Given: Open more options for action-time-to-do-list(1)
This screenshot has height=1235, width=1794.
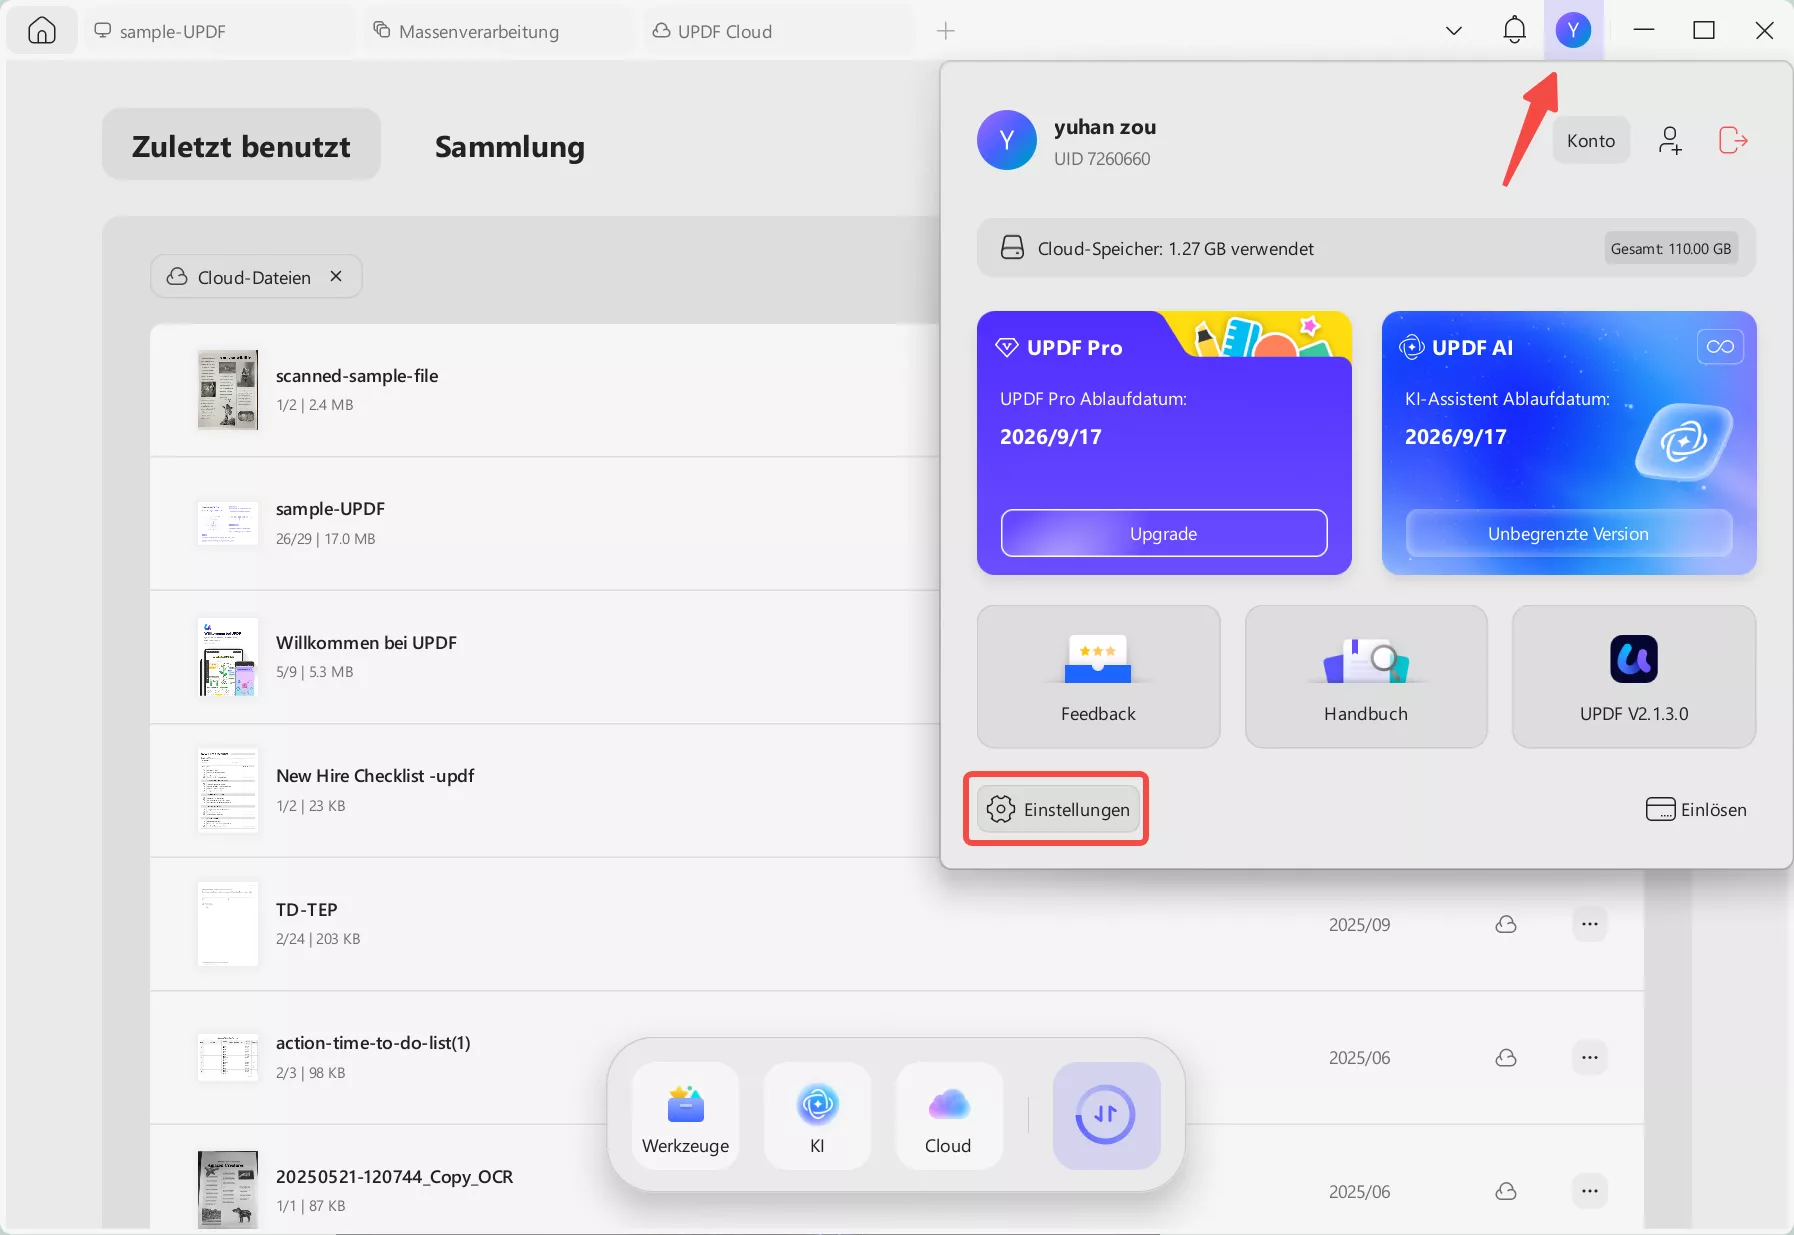Looking at the screenshot, I should (x=1590, y=1057).
